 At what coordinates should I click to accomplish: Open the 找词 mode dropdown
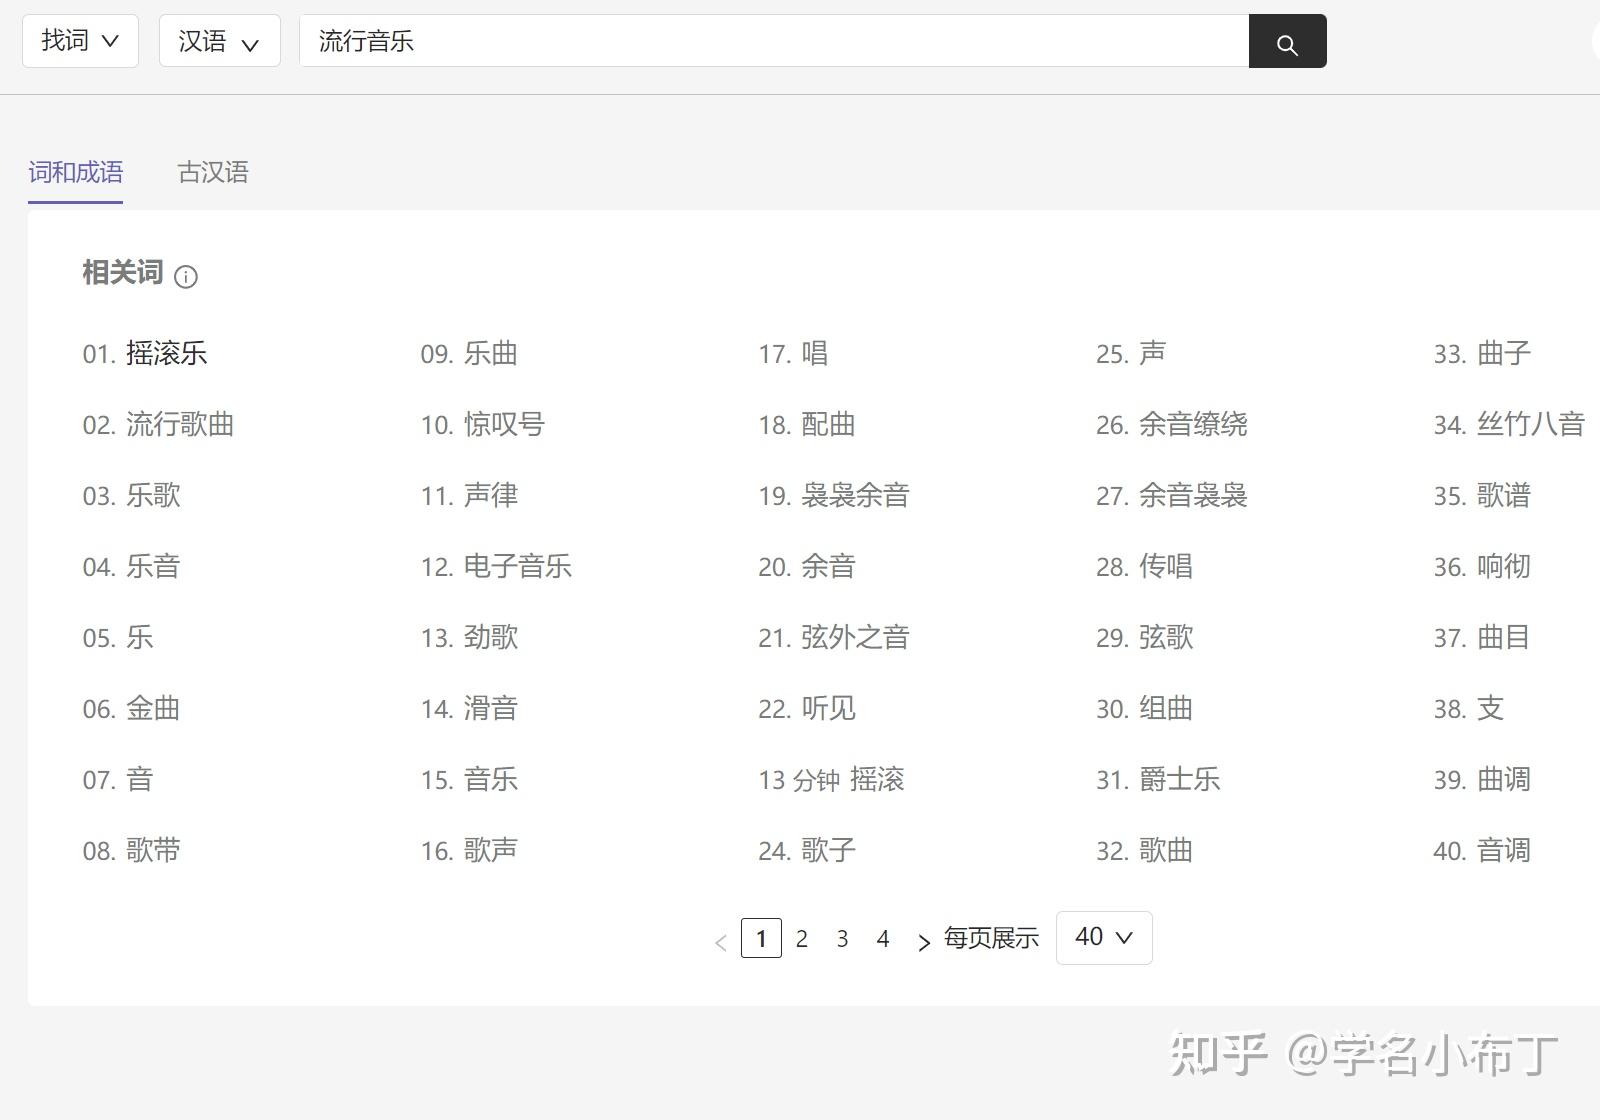[x=80, y=41]
